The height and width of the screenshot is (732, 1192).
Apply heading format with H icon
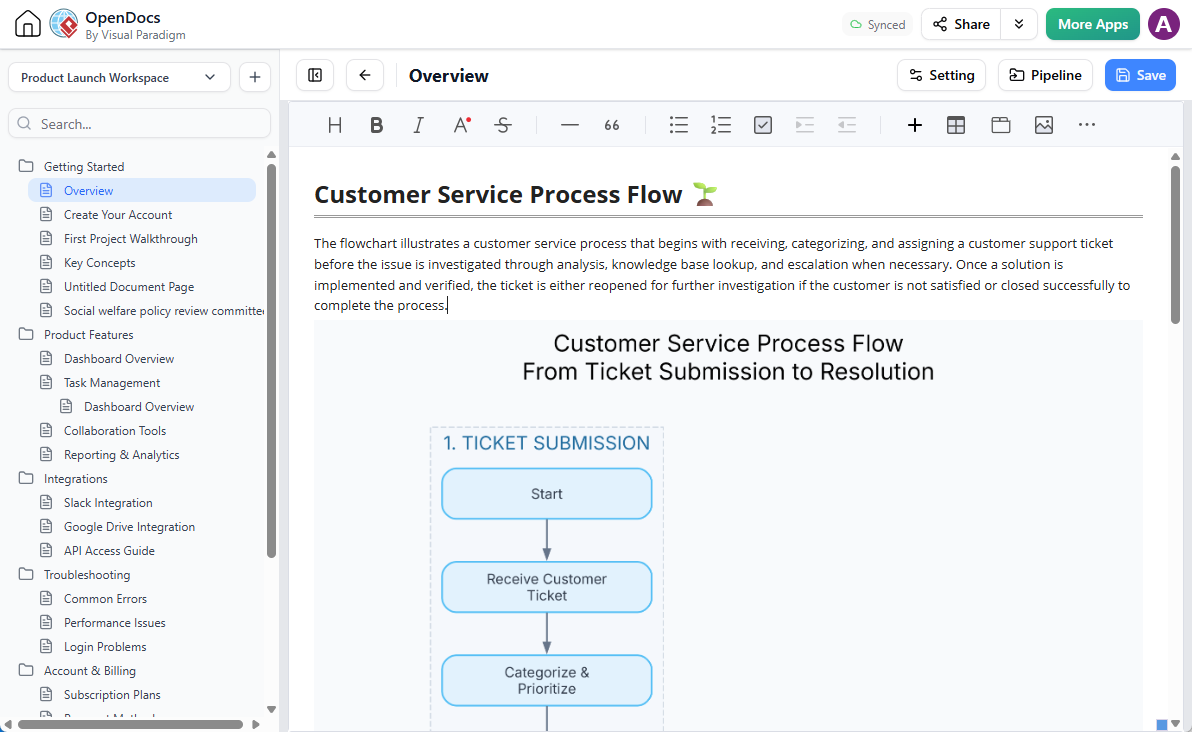(334, 125)
